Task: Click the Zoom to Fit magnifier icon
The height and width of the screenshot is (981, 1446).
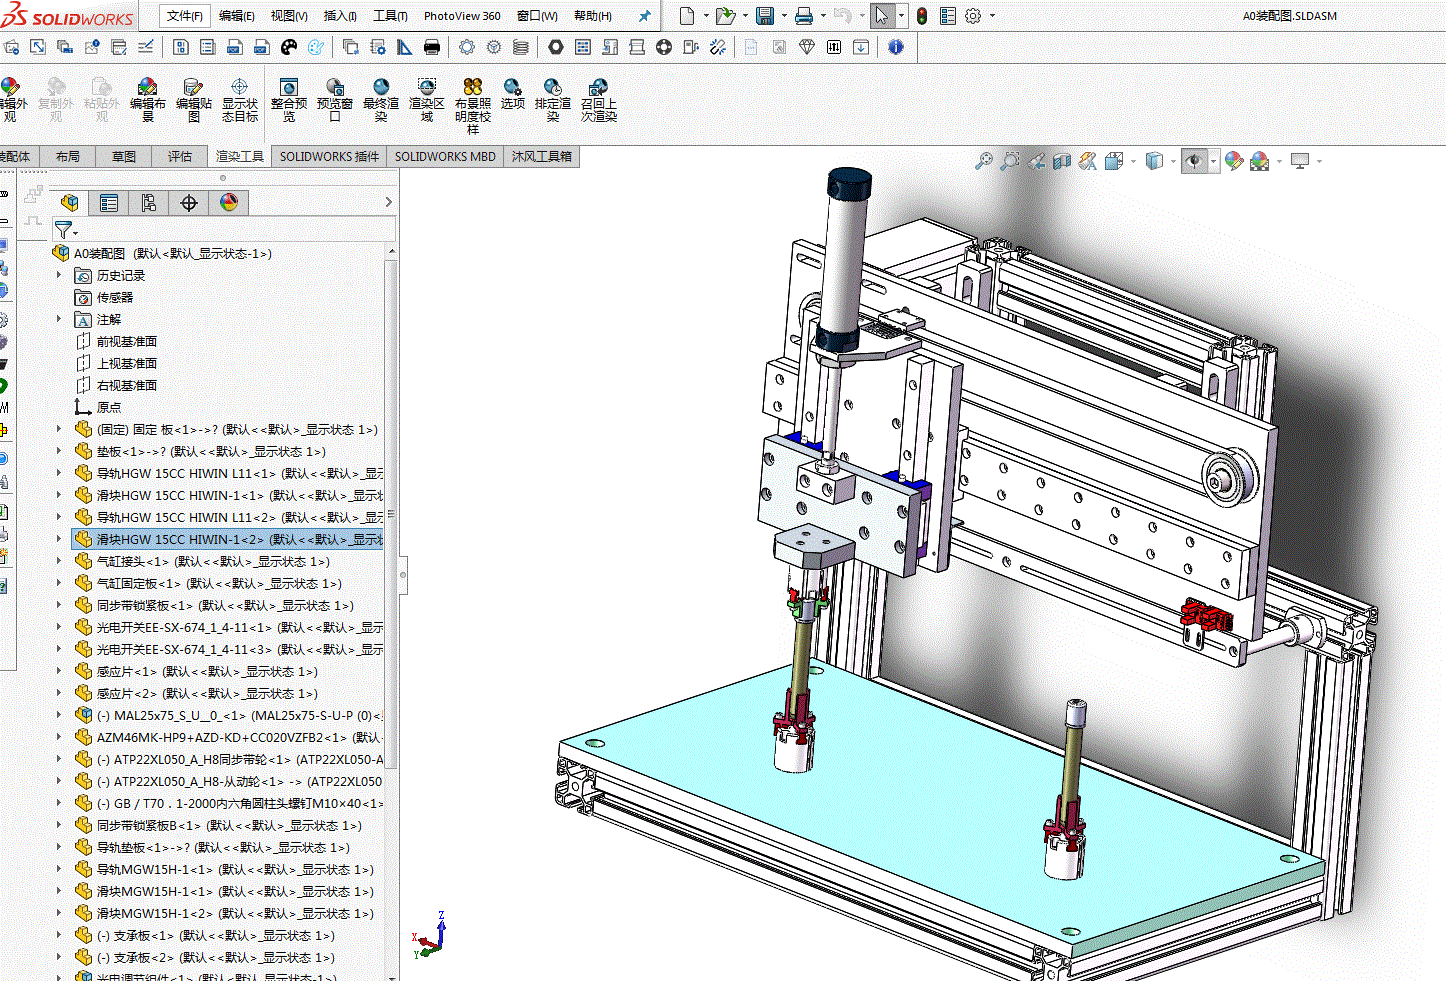Action: [x=984, y=161]
